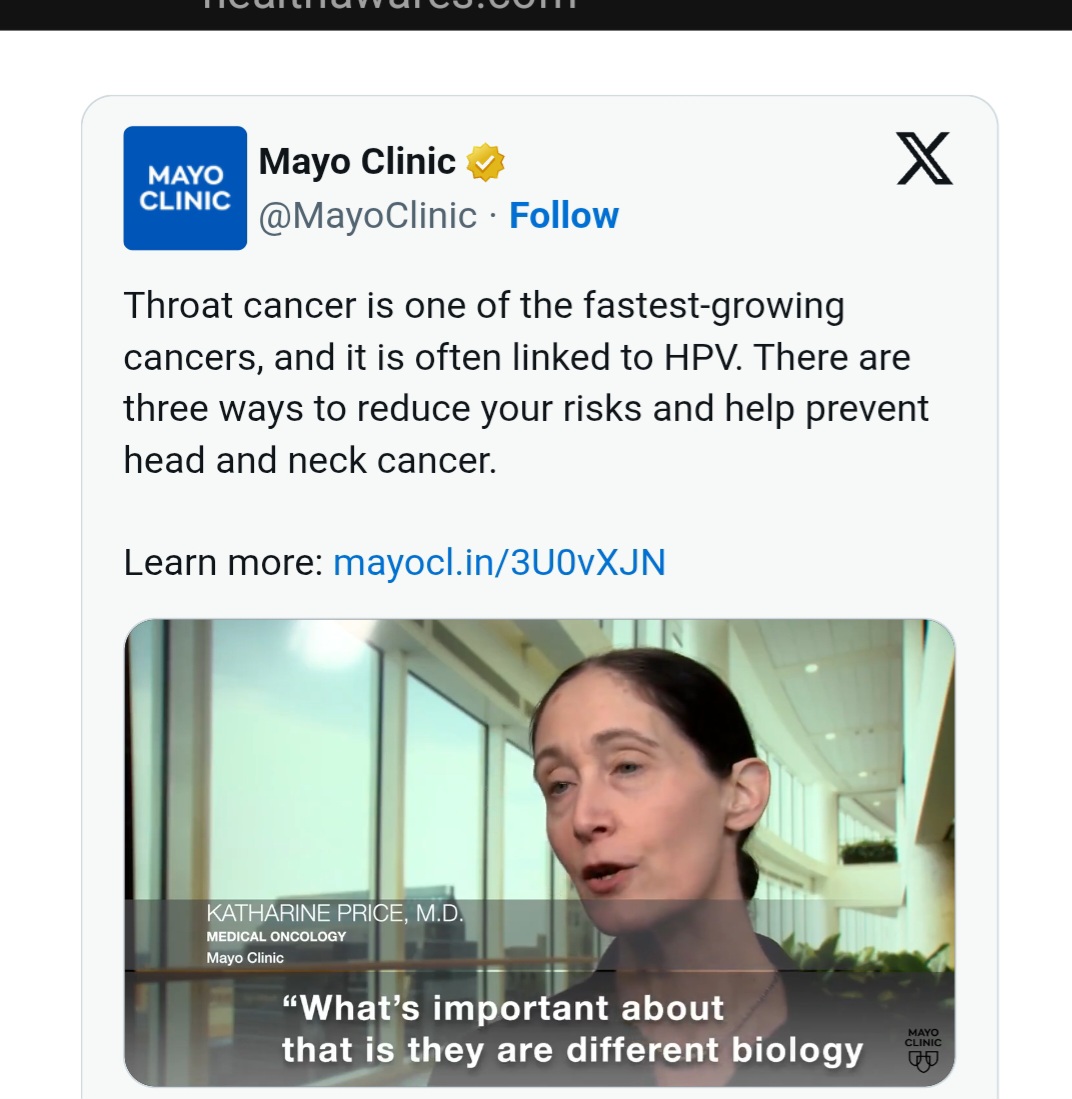Viewport: 1072px width, 1099px height.
Task: Click the X logo on the tweet
Action: [924, 159]
